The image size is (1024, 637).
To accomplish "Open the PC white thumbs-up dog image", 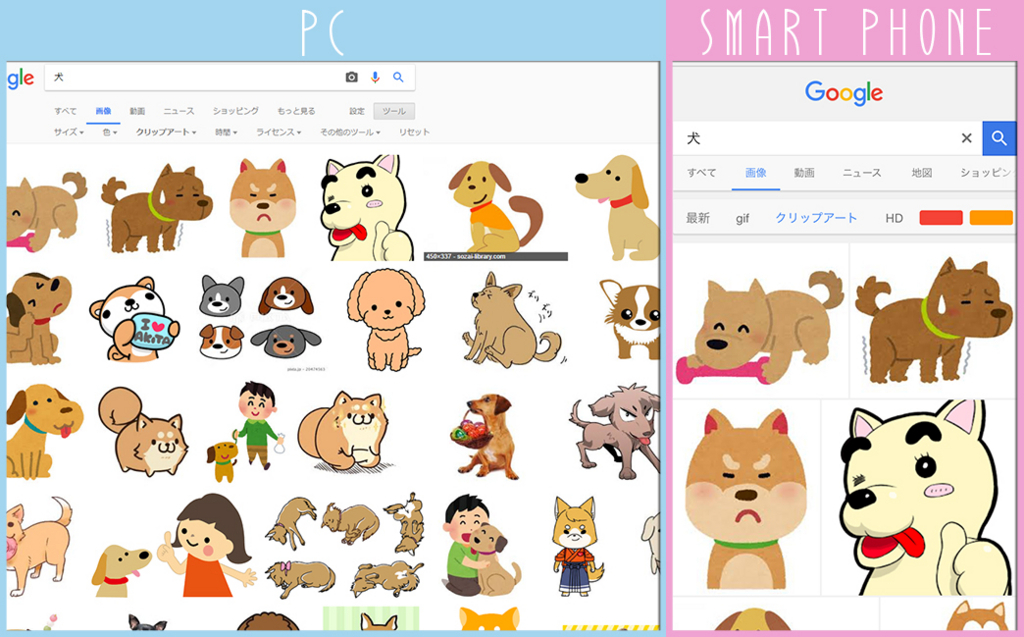I will click(368, 208).
